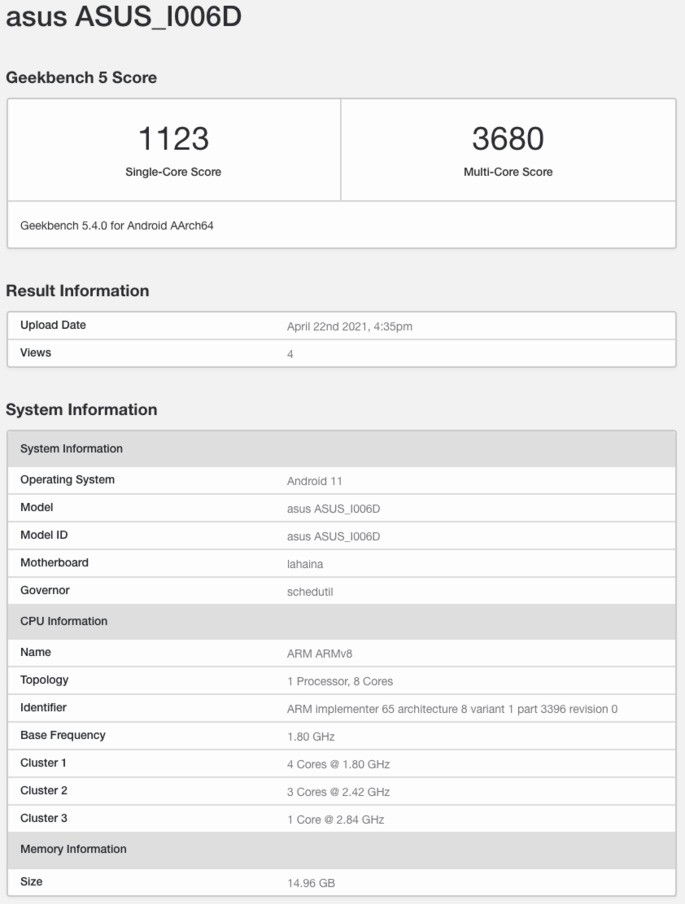Select the 'lahaina' motherboard value
The height and width of the screenshot is (904, 685).
click(x=305, y=564)
